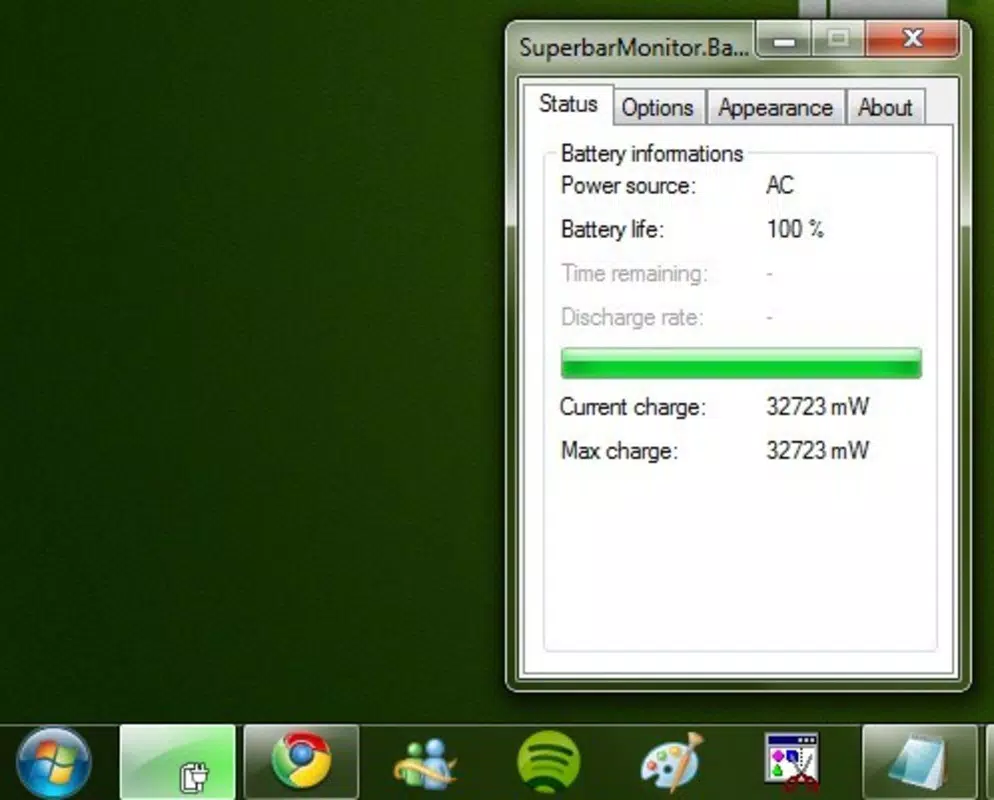
Task: Click the "Time remaining:" label
Action: click(634, 274)
